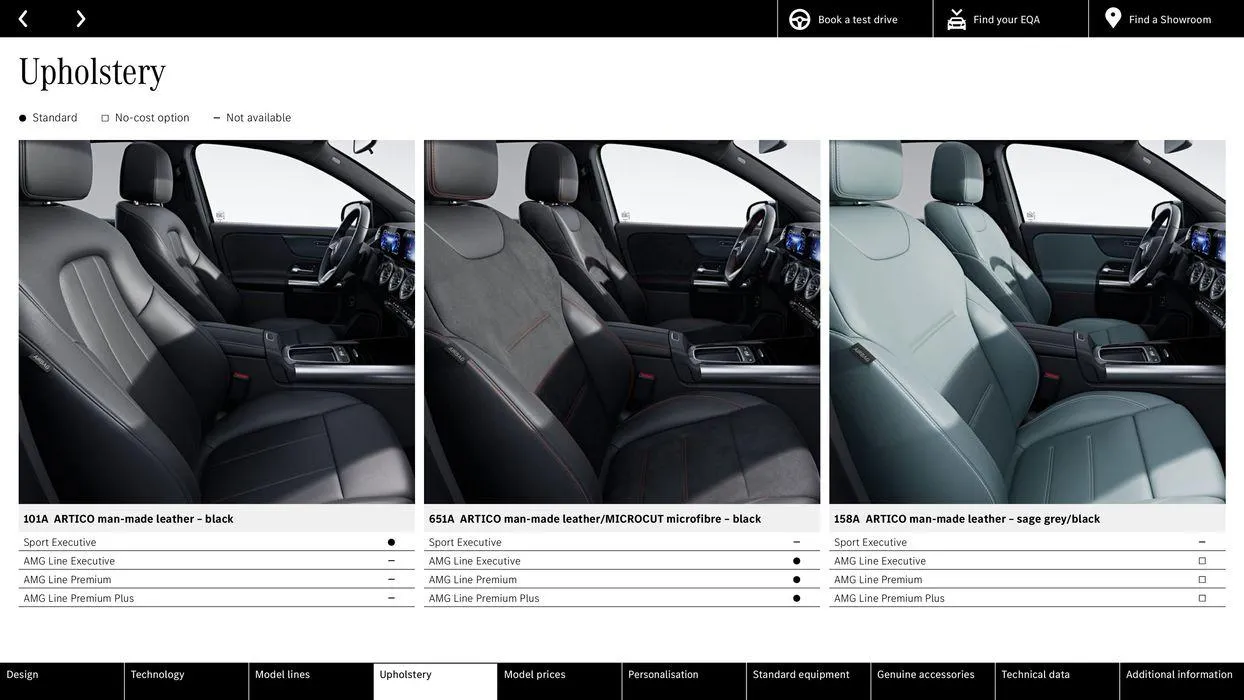The width and height of the screenshot is (1244, 700).
Task: Click Book a test drive link
Action: [x=857, y=20]
